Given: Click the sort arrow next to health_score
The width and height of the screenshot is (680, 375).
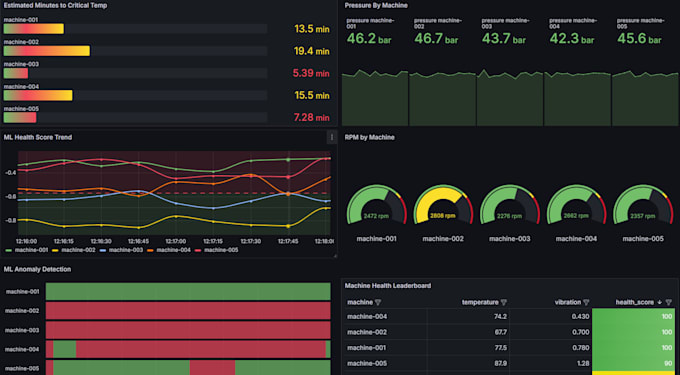Looking at the screenshot, I should tap(660, 302).
